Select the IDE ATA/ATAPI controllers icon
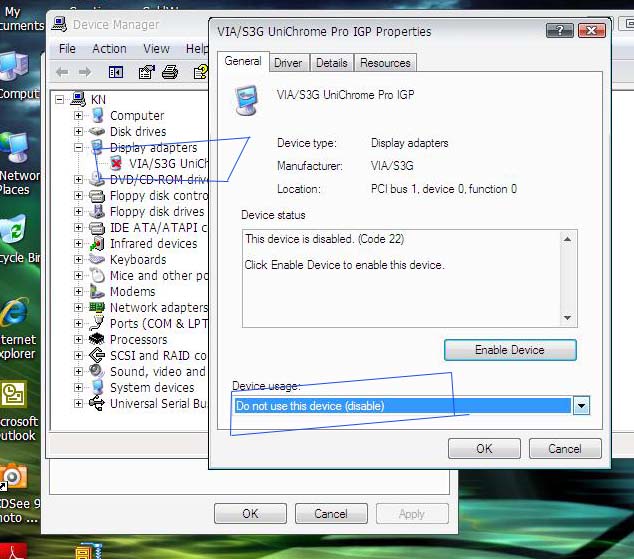 tap(97, 228)
